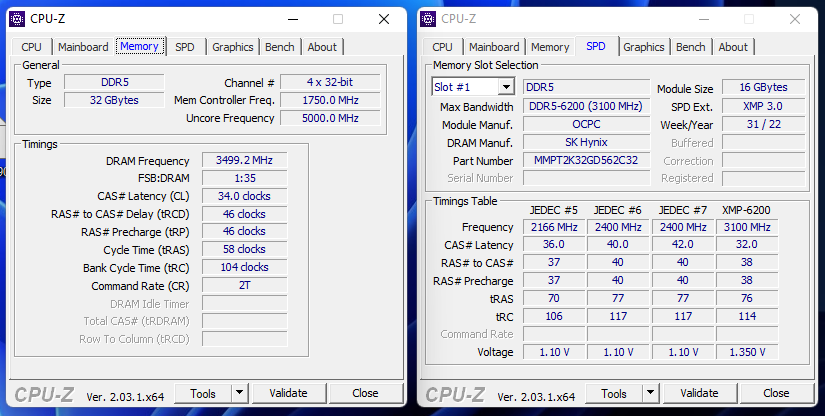Click the tRCD 46 clocks value
This screenshot has width=825, height=416.
coord(244,214)
